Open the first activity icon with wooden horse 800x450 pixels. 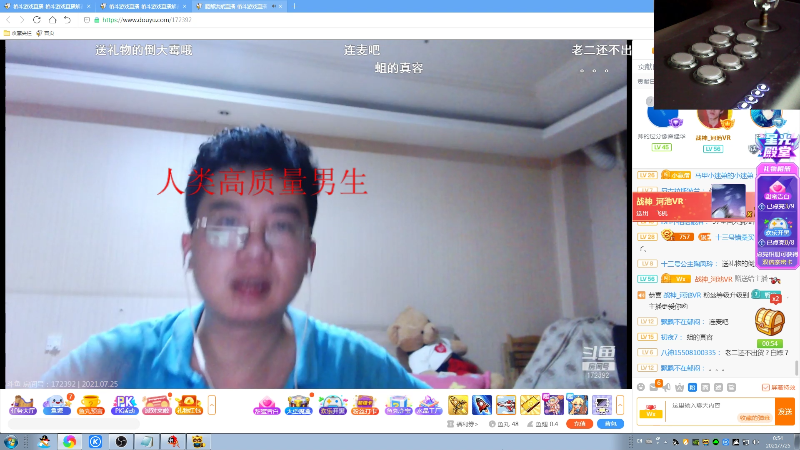point(22,405)
